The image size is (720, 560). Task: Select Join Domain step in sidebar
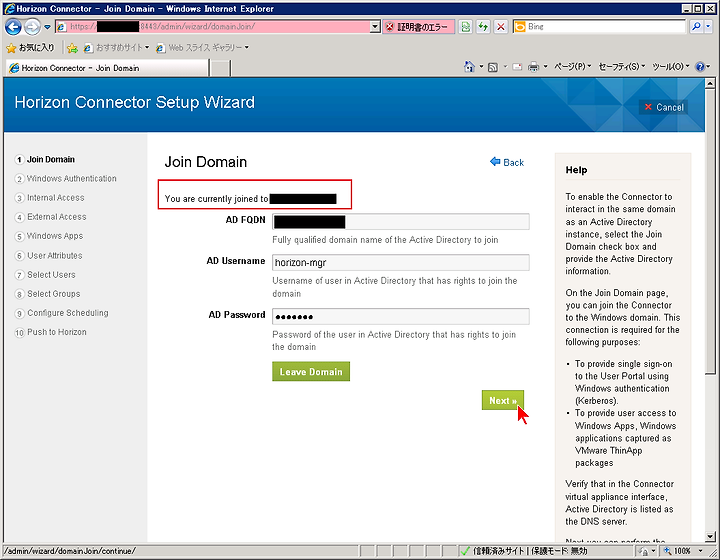[x=45, y=159]
